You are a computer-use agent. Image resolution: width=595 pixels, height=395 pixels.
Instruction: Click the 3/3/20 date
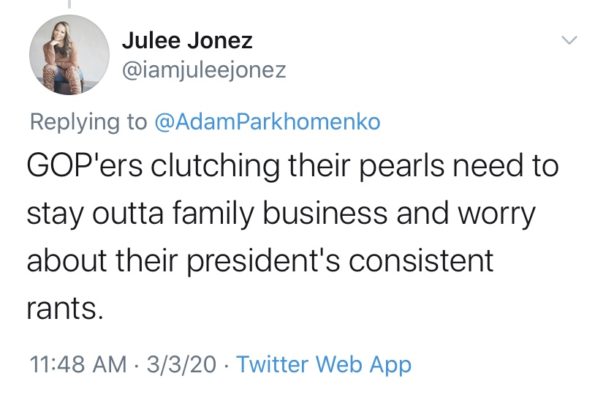(181, 364)
